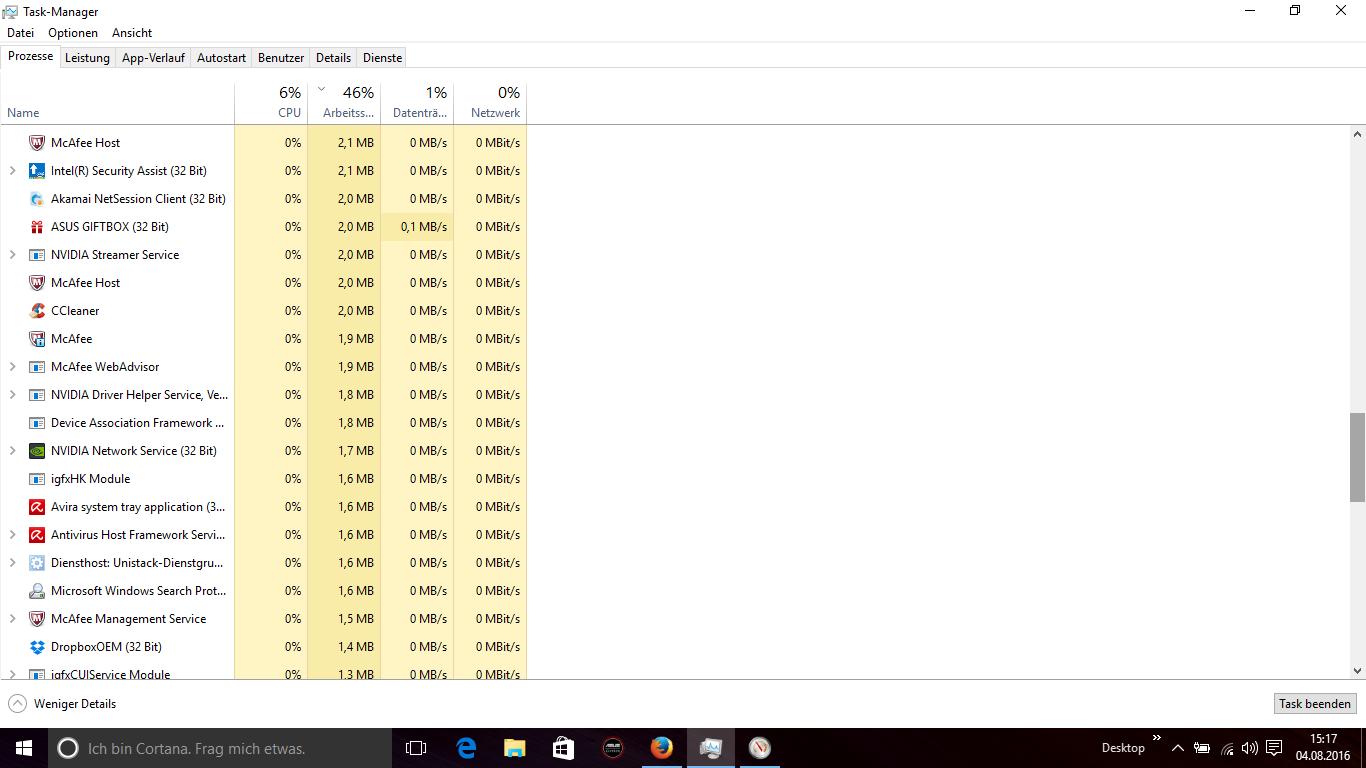1366x768 pixels.
Task: Click the ASUS app icon in taskbar
Action: (612, 748)
